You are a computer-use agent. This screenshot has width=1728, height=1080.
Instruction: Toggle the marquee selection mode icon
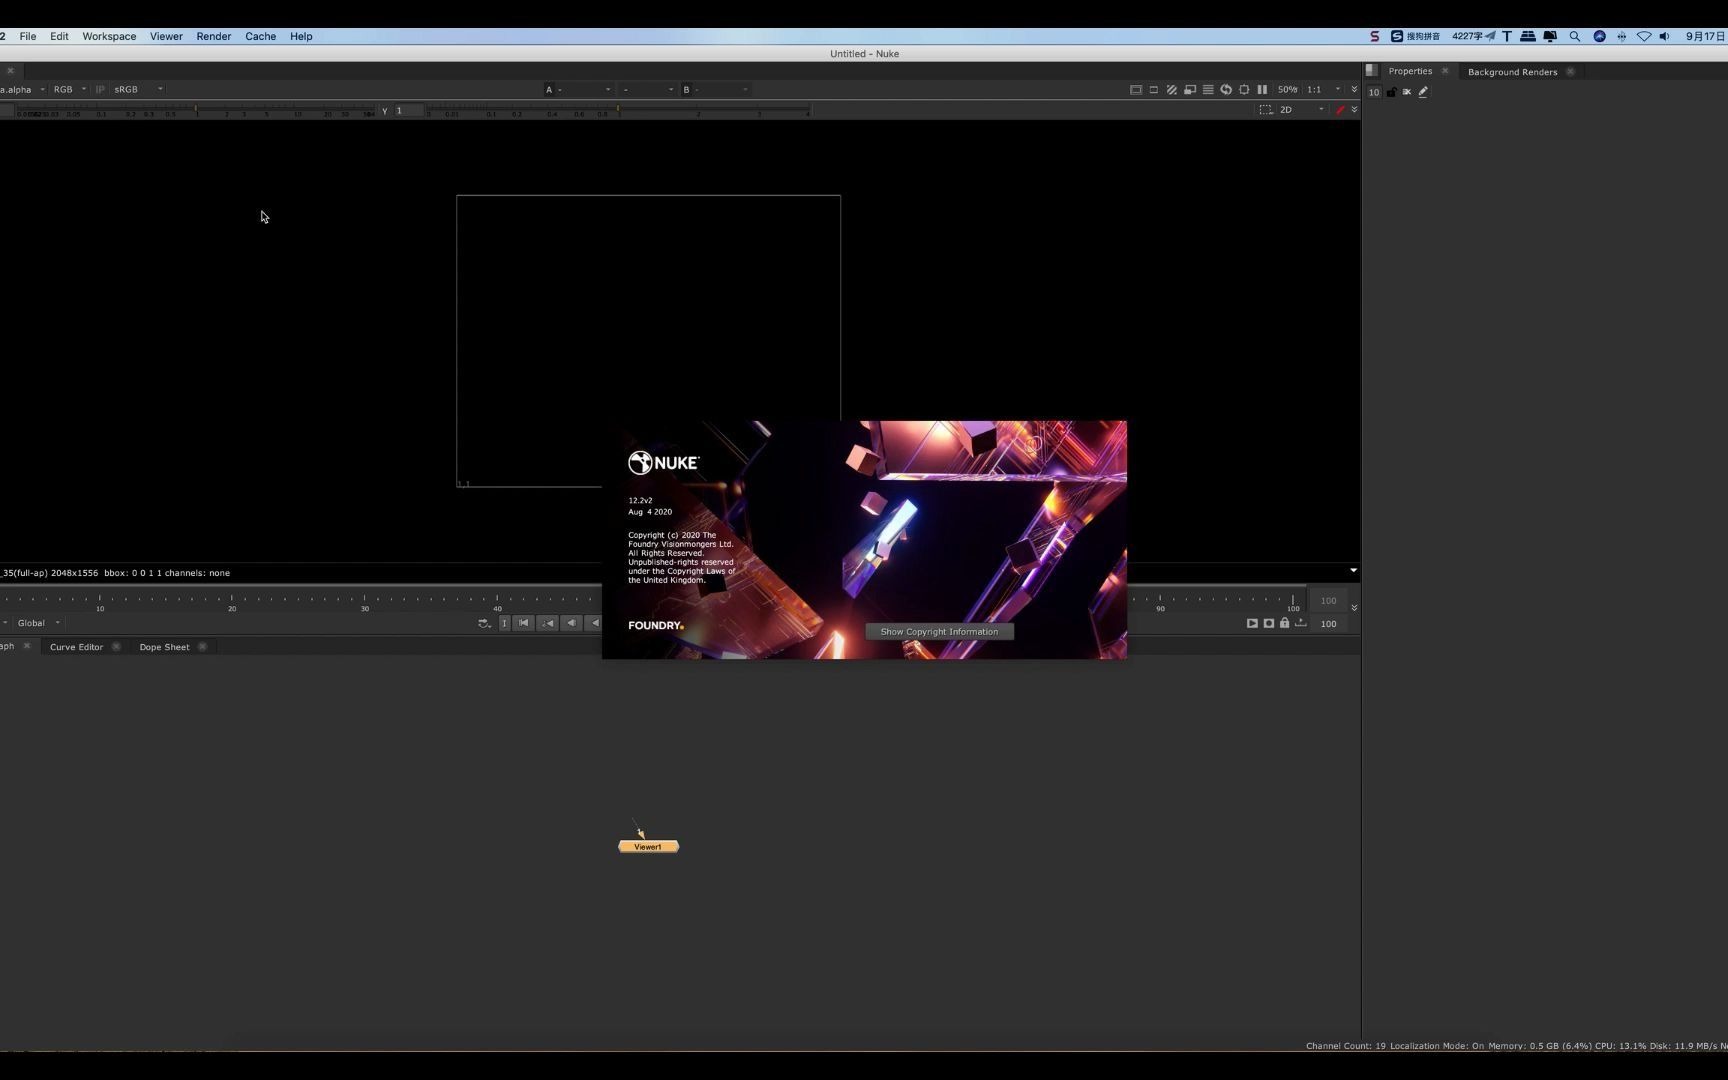pyautogui.click(x=1266, y=109)
